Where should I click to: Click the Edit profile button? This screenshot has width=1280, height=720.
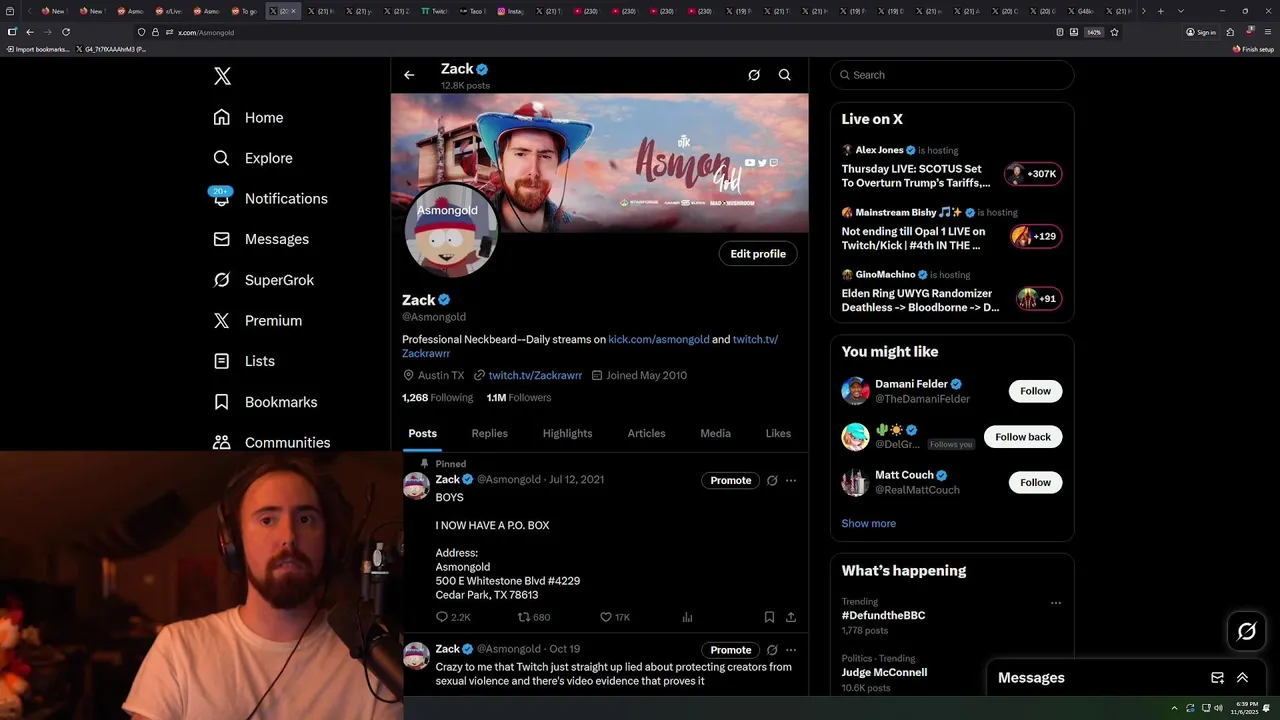click(758, 254)
